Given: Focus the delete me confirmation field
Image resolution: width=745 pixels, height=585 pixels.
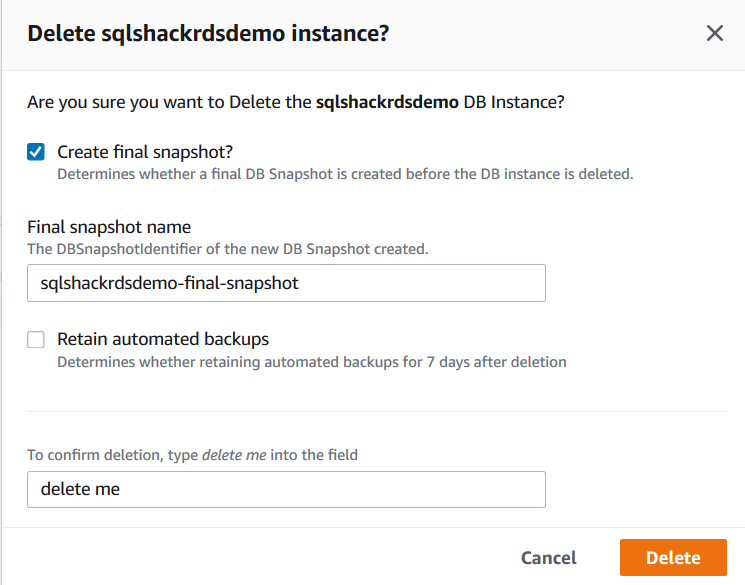Looking at the screenshot, I should click(x=286, y=490).
